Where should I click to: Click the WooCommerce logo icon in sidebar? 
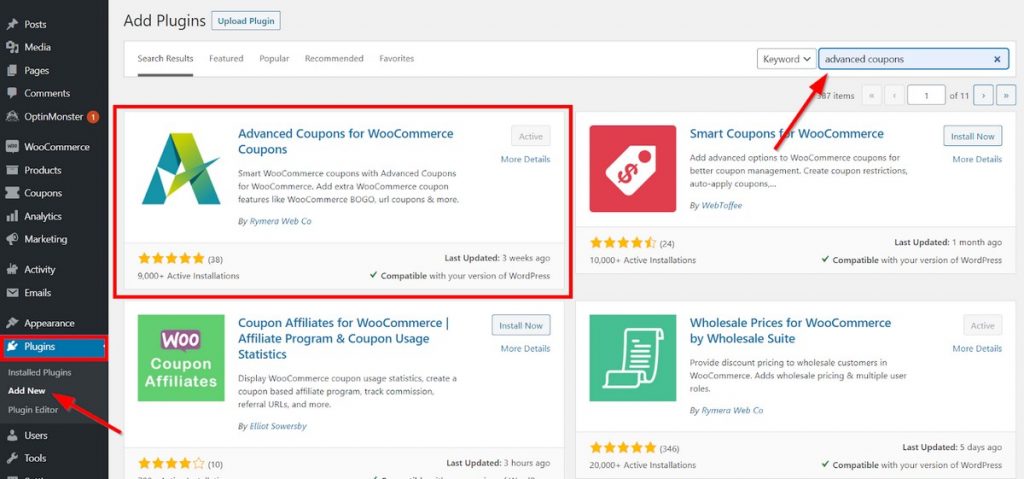(12, 147)
